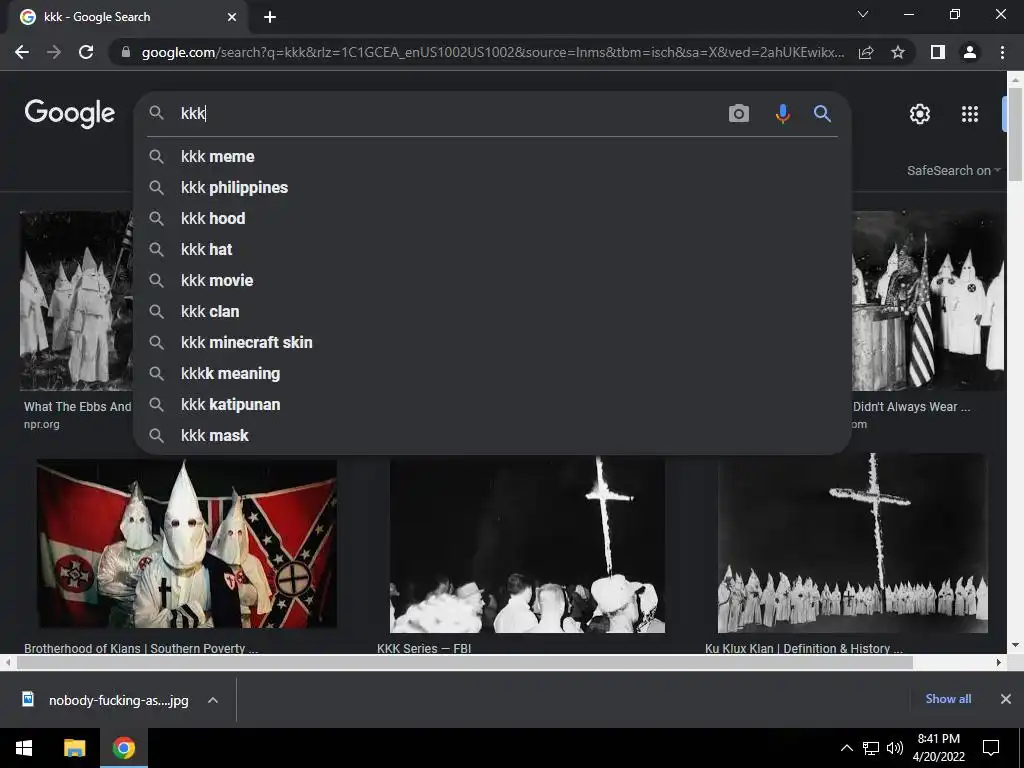This screenshot has width=1024, height=768.
Task: Click 'KKK Series — FBI' link
Action: coord(424,648)
